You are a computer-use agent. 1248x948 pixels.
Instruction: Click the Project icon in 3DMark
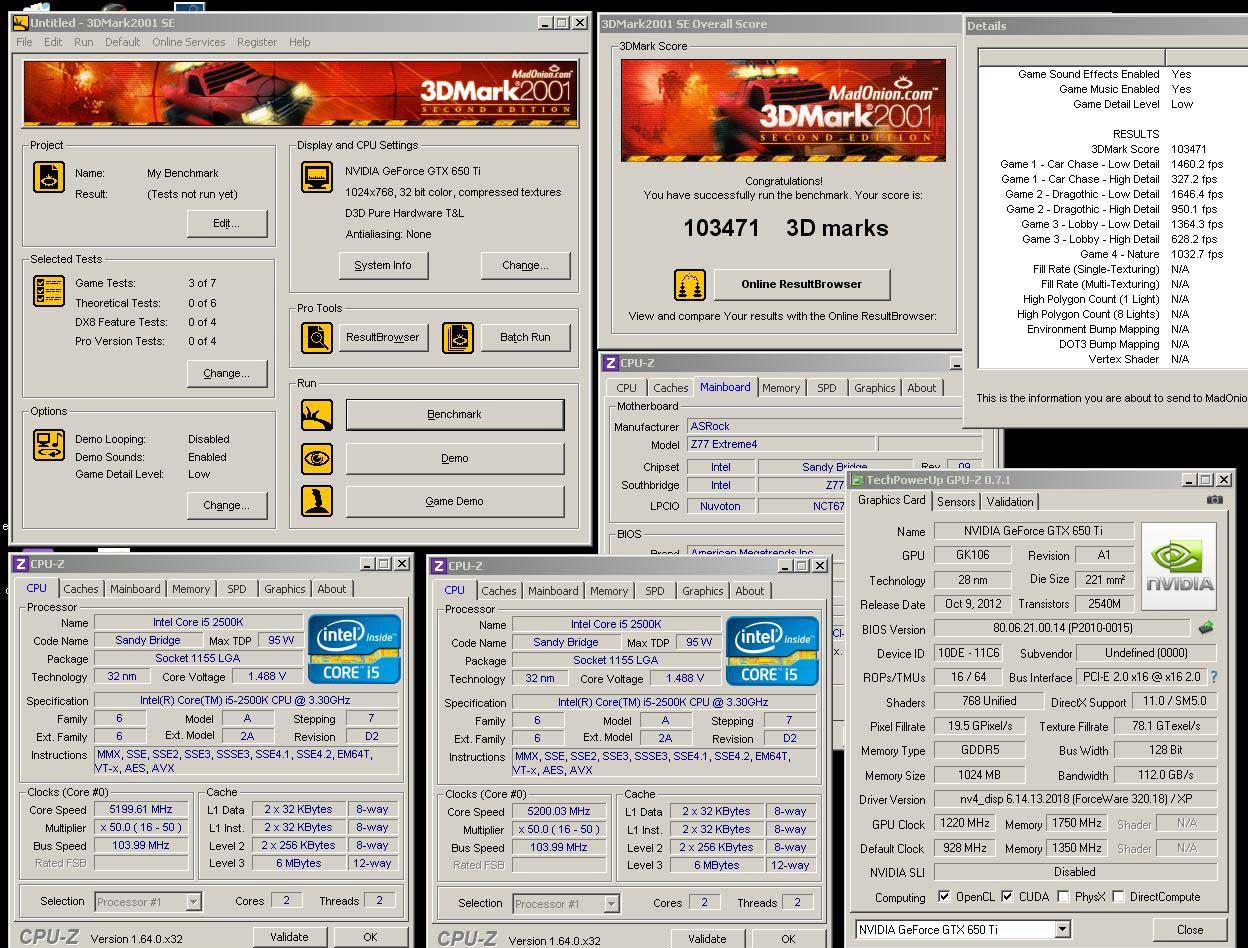pos(49,177)
